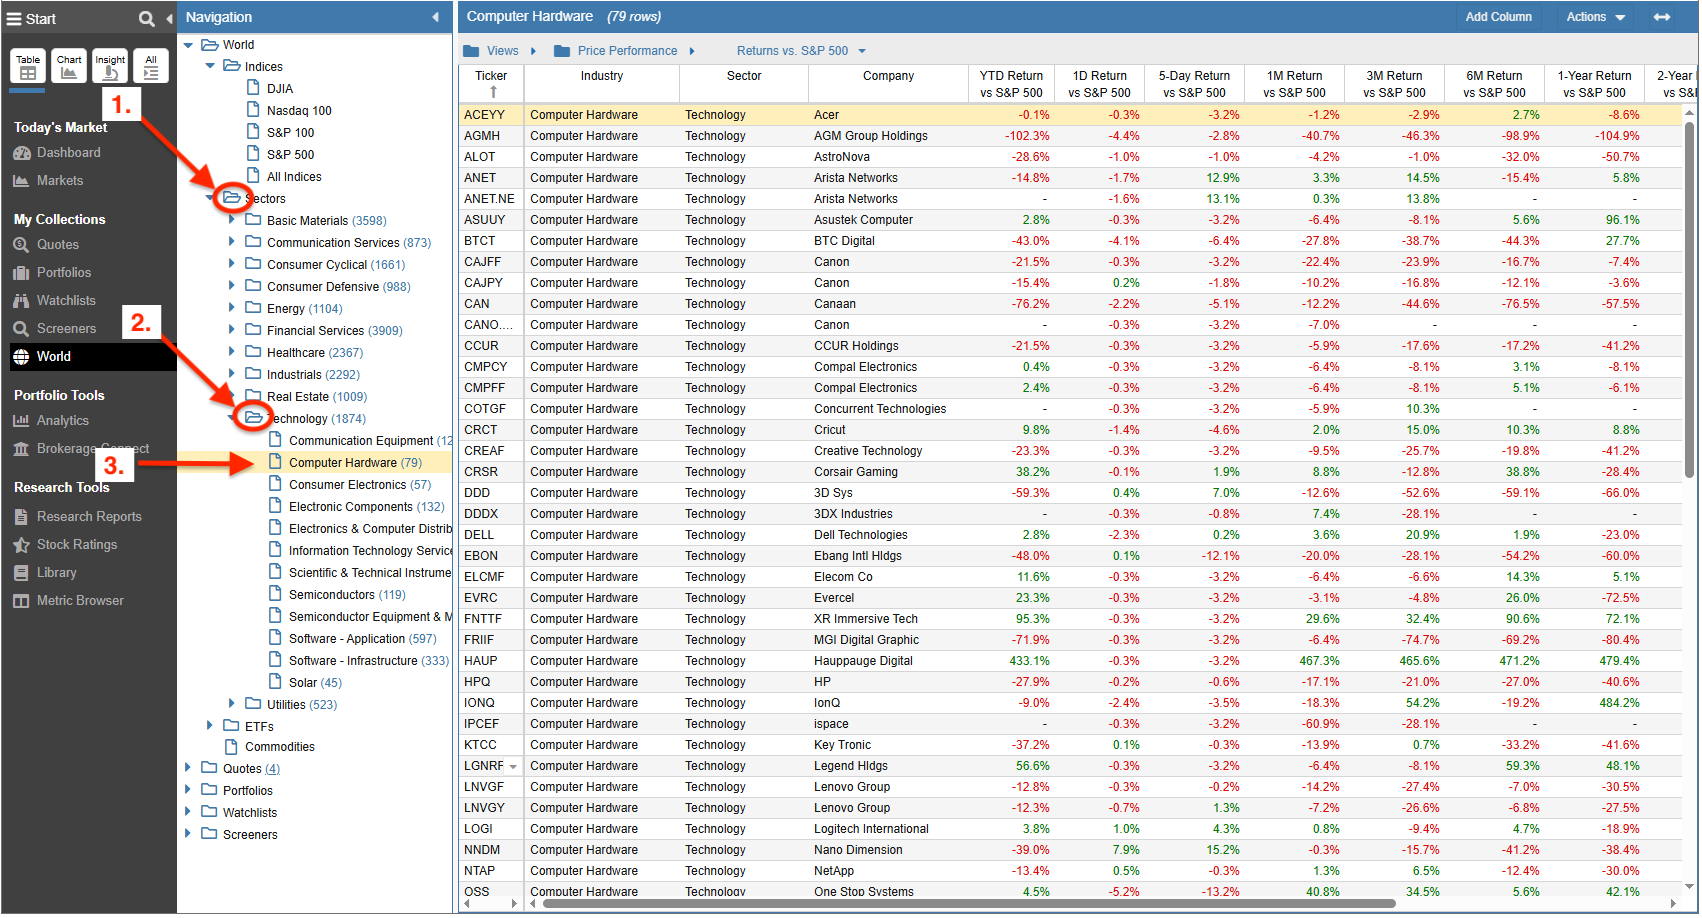Screen dimensions: 1702x918
Task: Expand ETFs tree node
Action: tap(210, 726)
